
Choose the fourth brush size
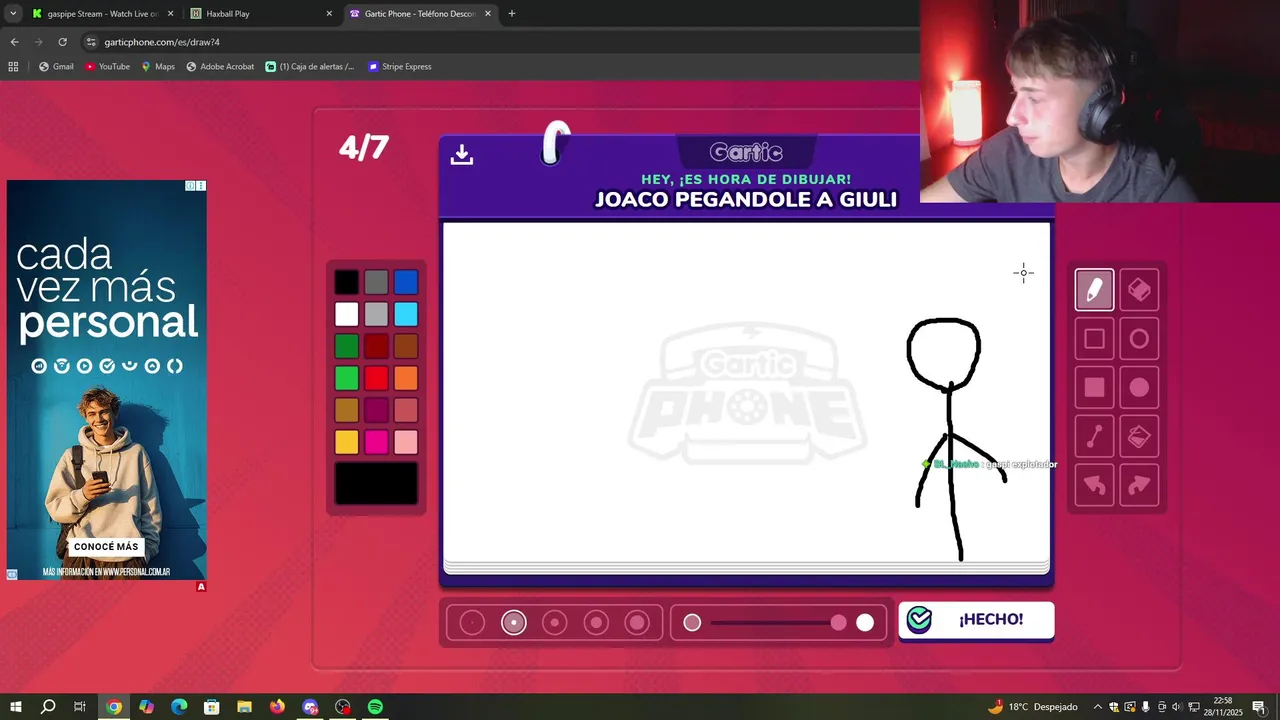tap(596, 623)
